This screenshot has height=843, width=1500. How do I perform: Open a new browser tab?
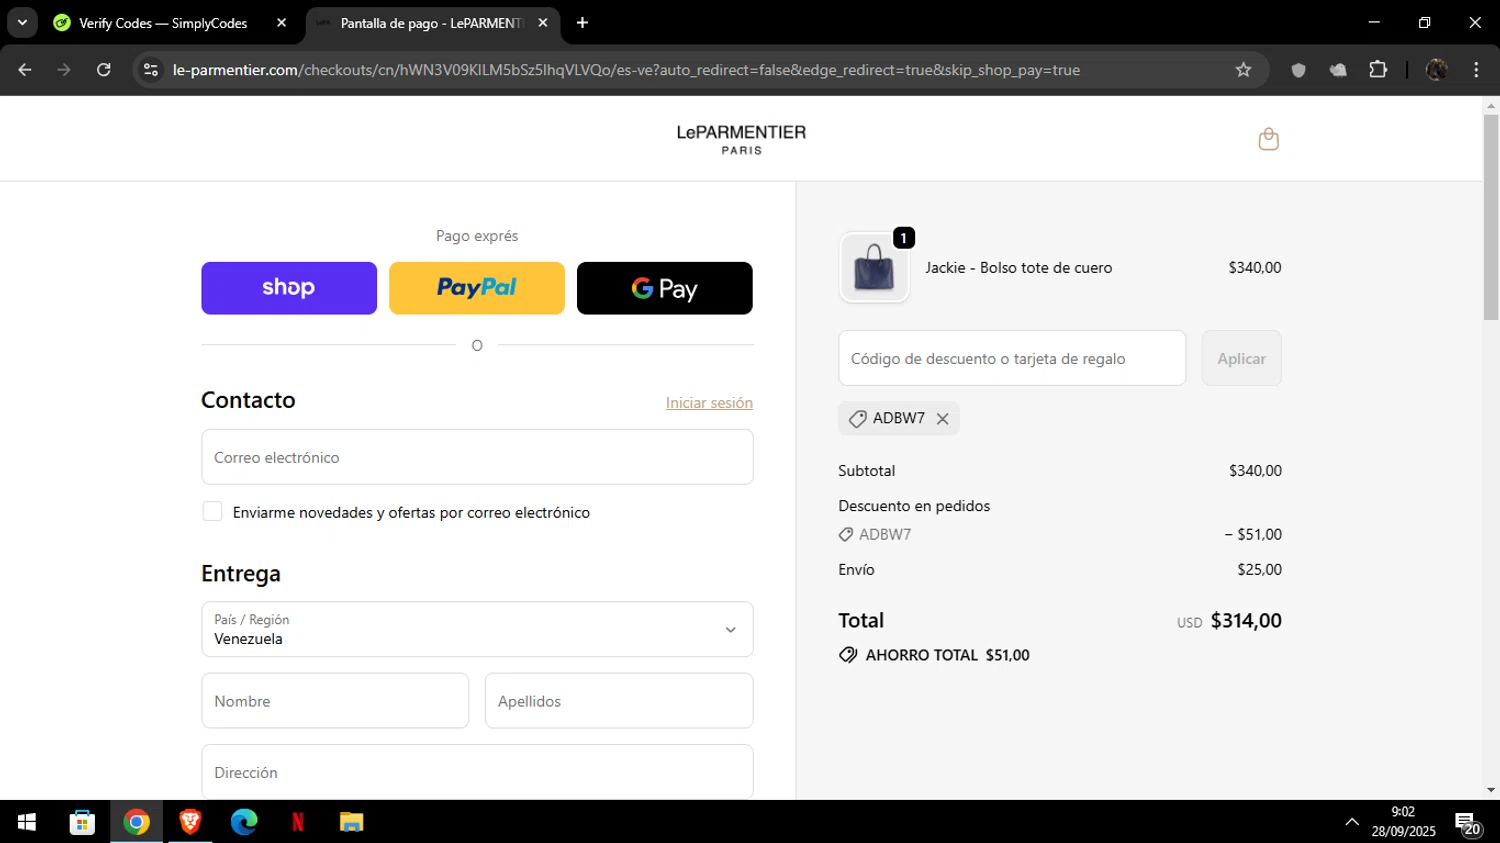click(583, 23)
